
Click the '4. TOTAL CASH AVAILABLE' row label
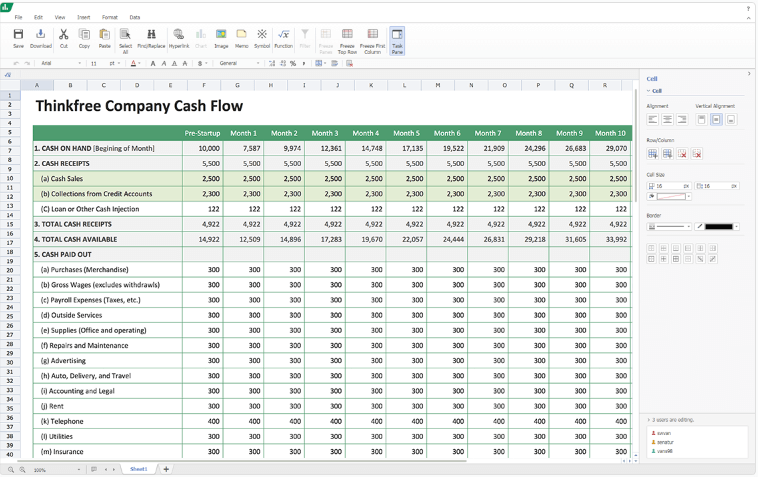pos(75,239)
